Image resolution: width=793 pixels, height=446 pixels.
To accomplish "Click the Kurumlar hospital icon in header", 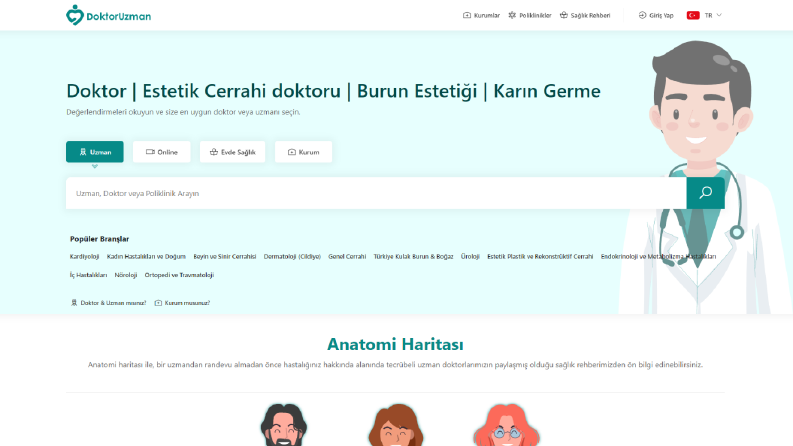I will click(x=467, y=15).
